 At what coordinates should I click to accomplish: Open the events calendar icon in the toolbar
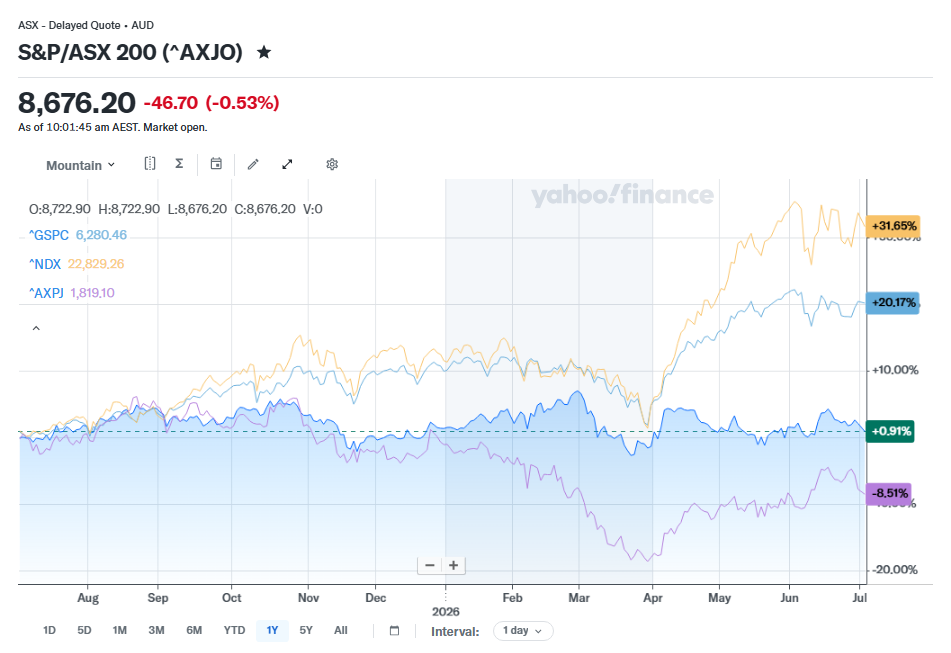(216, 164)
